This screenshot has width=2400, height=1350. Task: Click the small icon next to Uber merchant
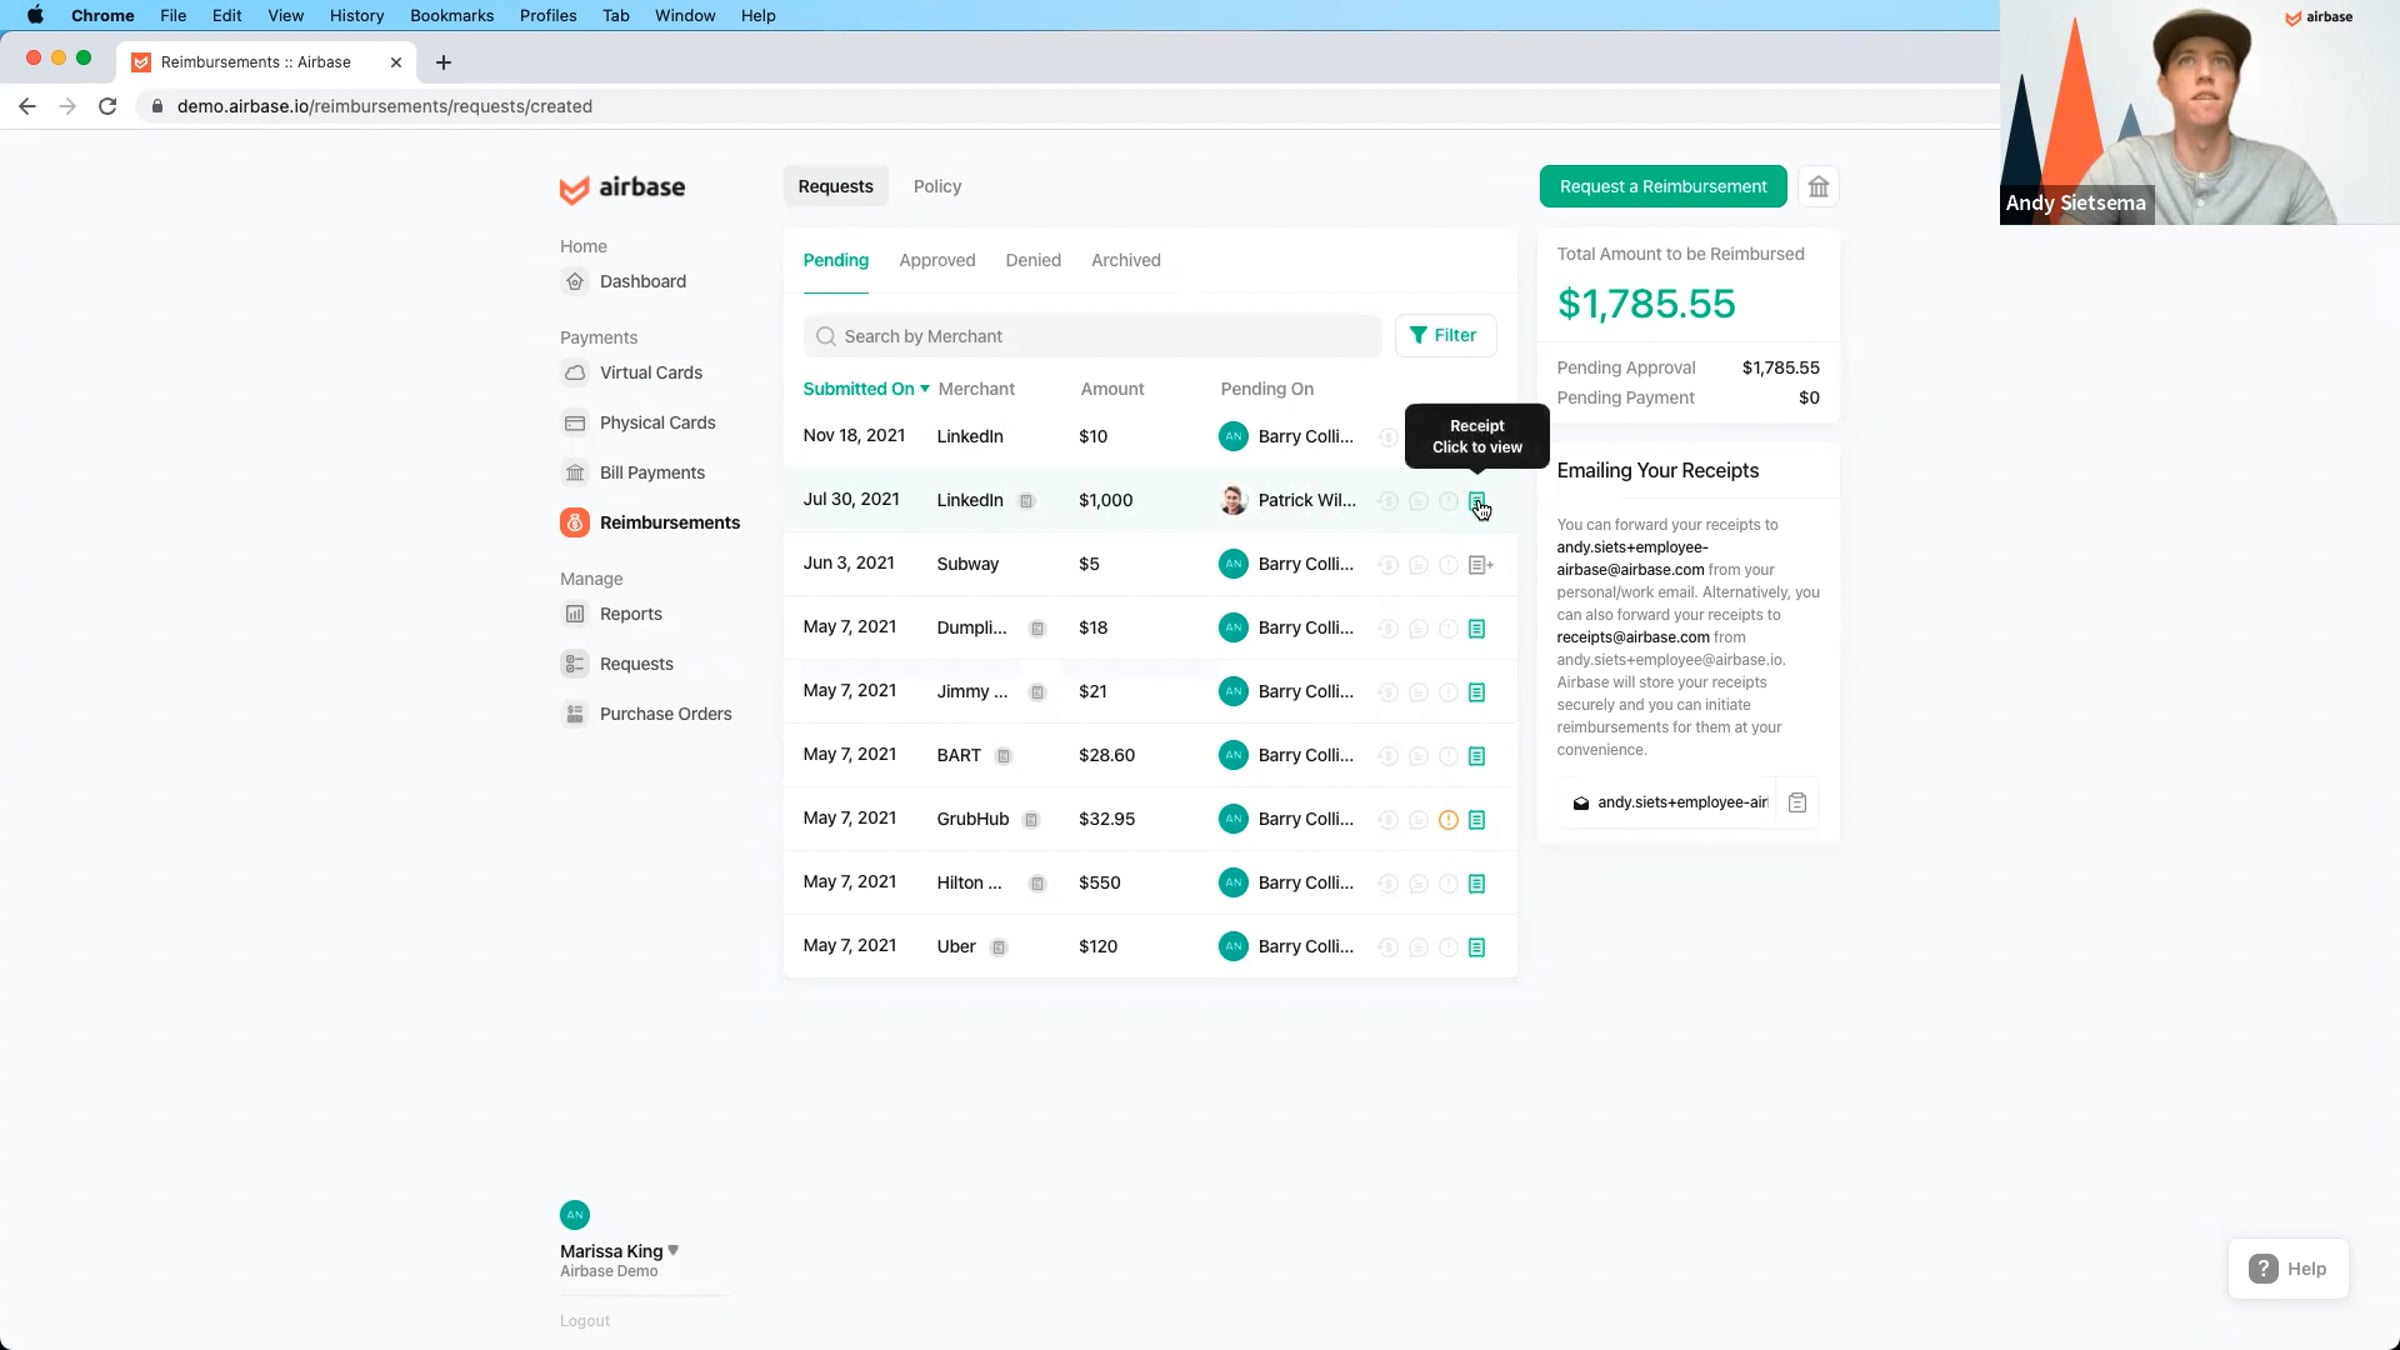tap(998, 947)
